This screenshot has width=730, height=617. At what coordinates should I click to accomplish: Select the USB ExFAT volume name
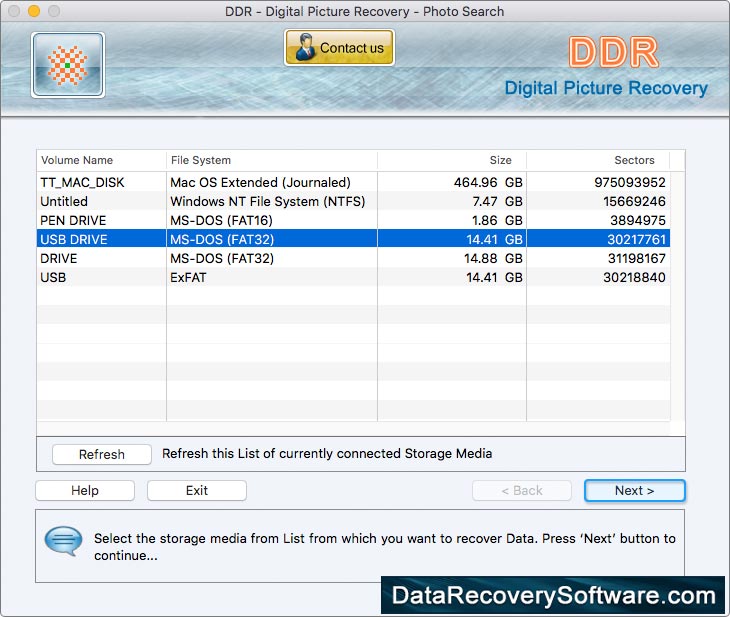pos(53,278)
